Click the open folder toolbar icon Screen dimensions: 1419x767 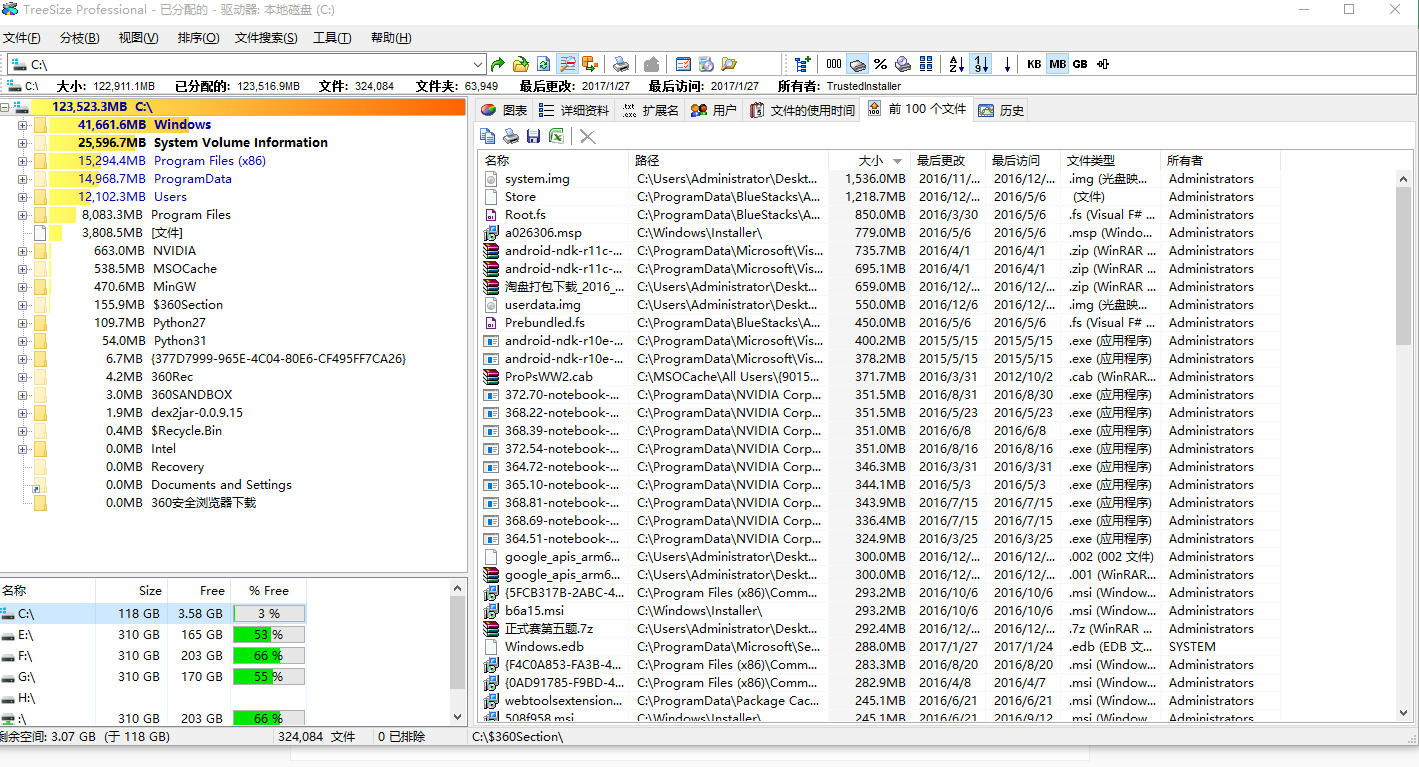coord(521,64)
